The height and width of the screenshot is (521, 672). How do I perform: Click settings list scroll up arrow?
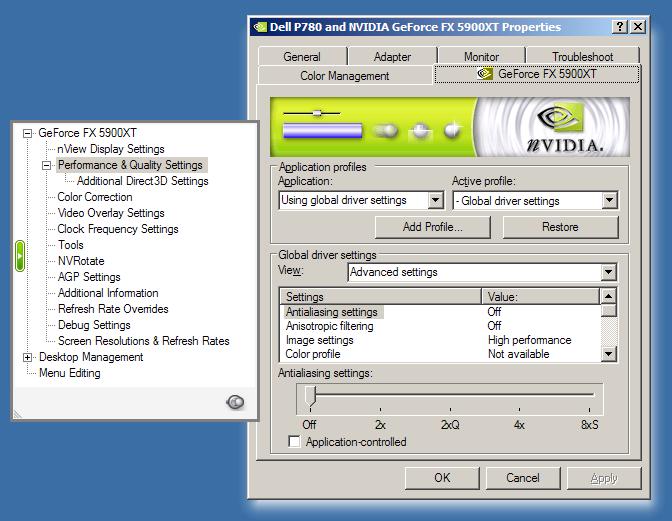609,296
